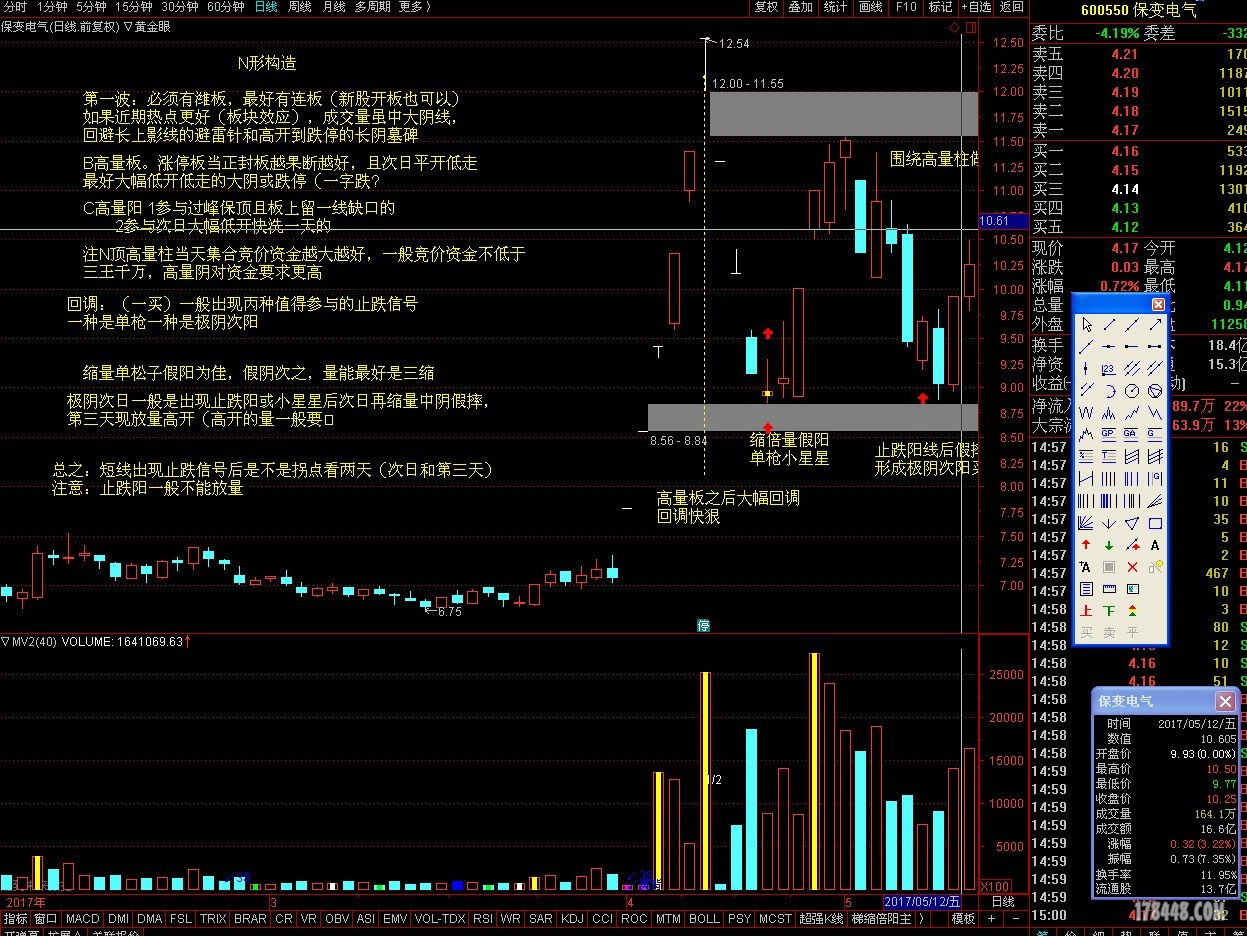Switch to 15分钟 period

point(133,7)
